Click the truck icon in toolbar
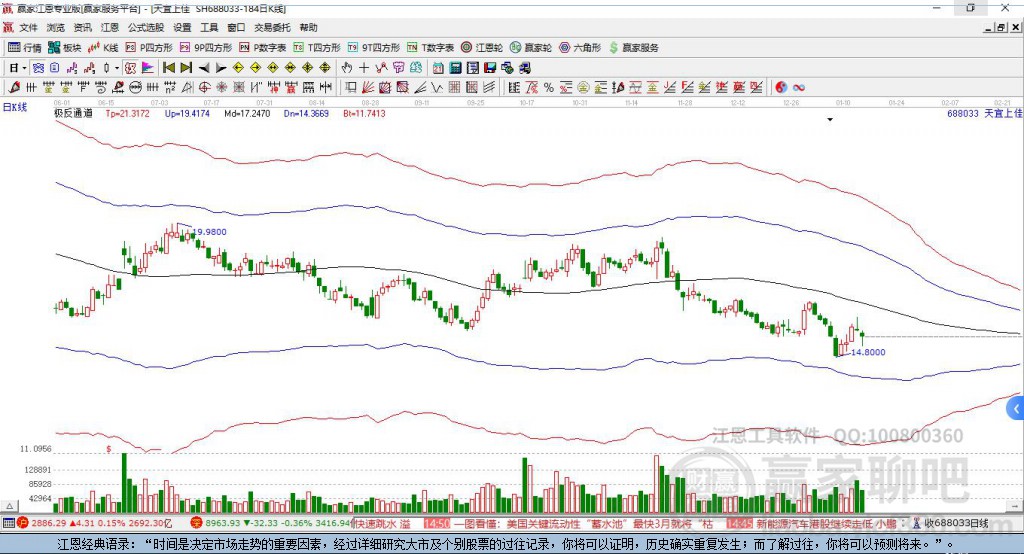Screen dimensions: 1024x554 (526, 68)
